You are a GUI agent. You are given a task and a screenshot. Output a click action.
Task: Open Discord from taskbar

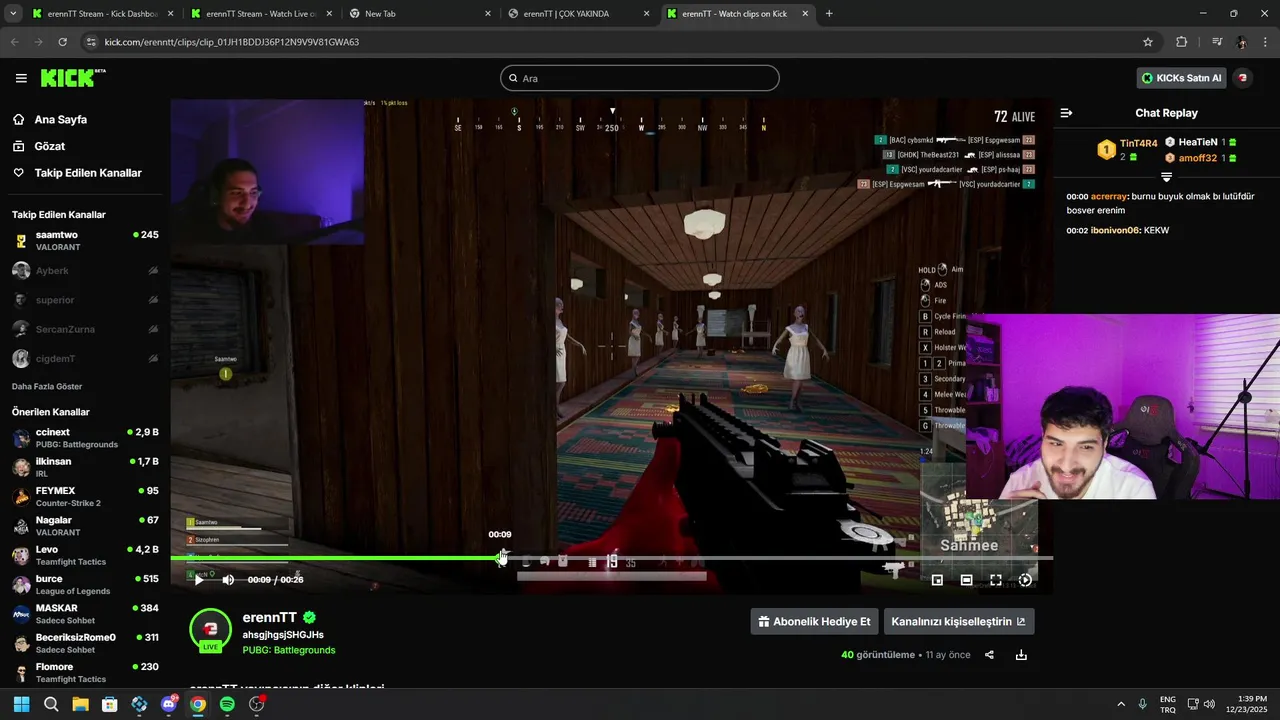click(169, 704)
